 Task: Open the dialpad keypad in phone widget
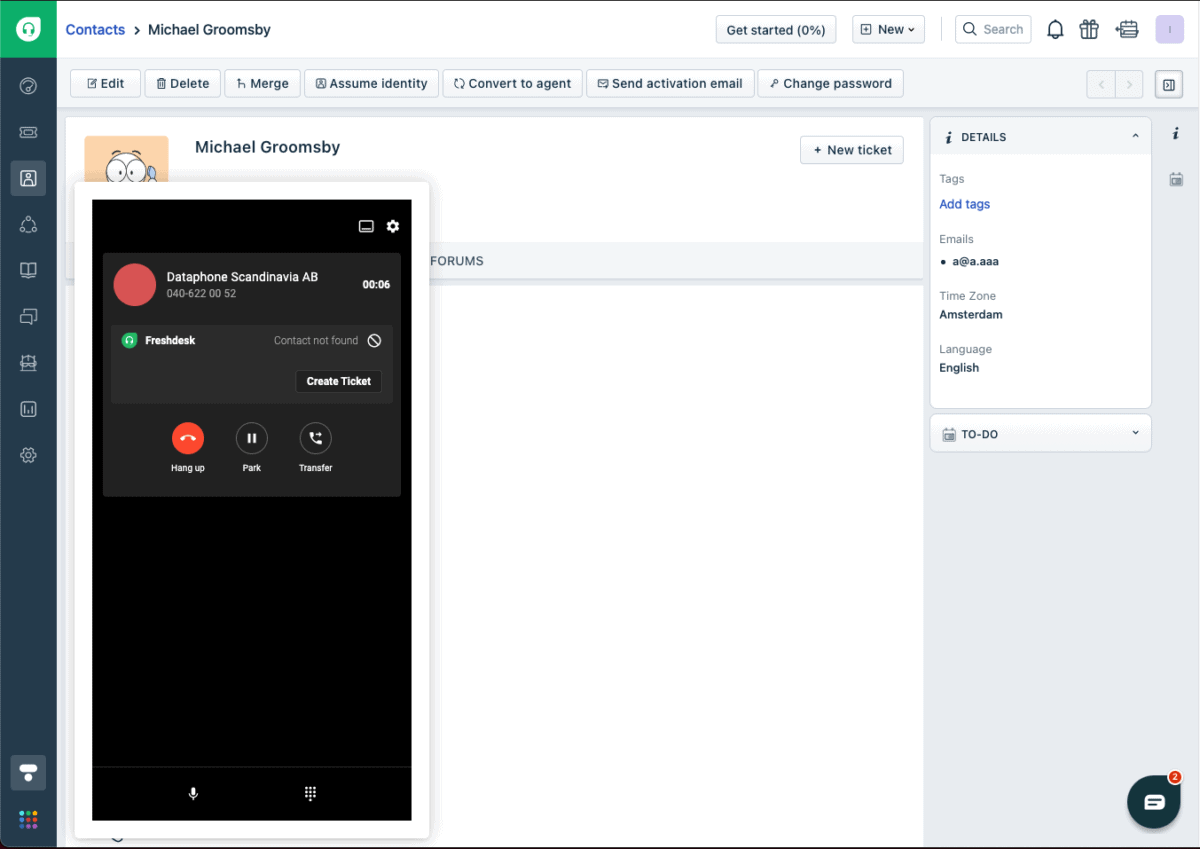(310, 794)
